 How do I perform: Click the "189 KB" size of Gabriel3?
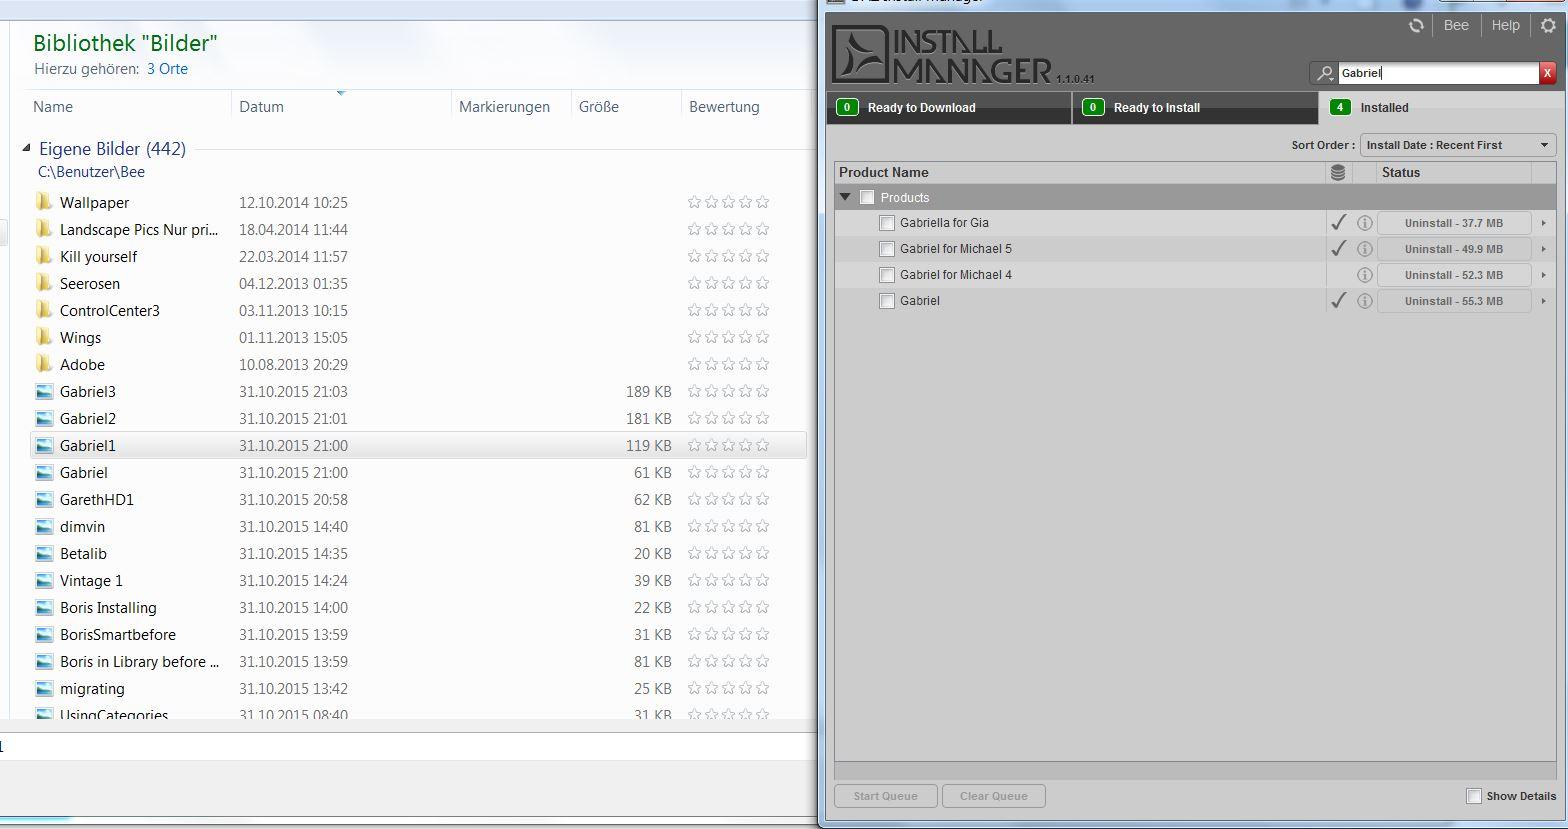coord(649,392)
